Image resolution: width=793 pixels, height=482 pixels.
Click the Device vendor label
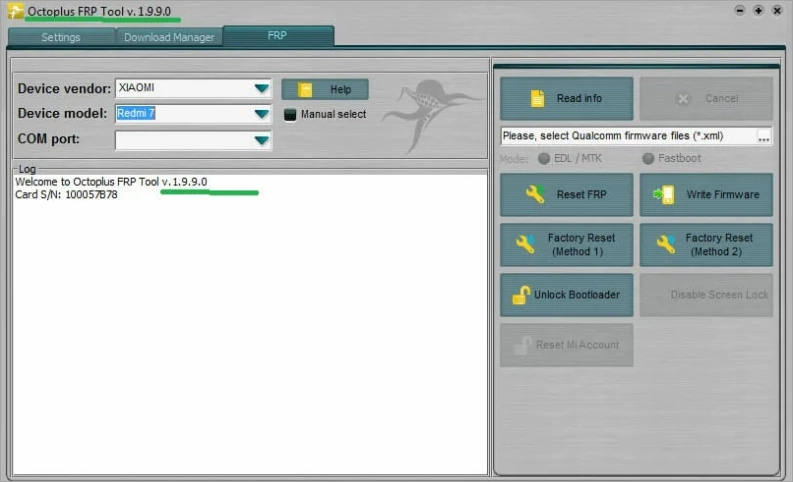(64, 89)
